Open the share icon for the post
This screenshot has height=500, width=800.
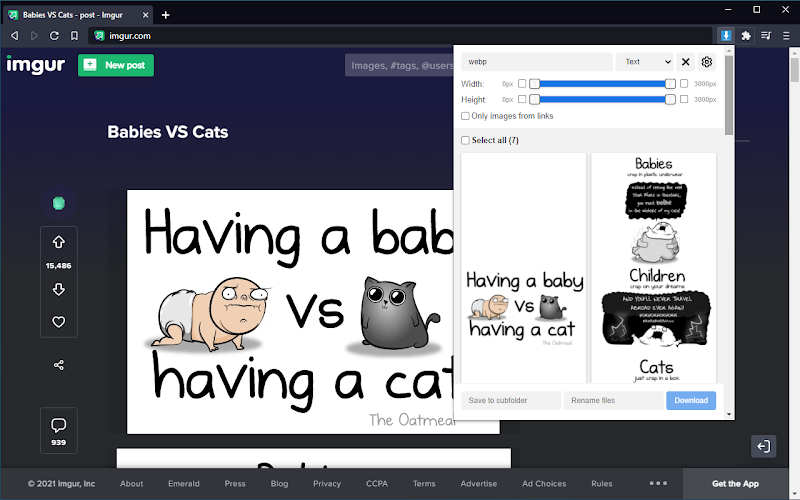[59, 365]
